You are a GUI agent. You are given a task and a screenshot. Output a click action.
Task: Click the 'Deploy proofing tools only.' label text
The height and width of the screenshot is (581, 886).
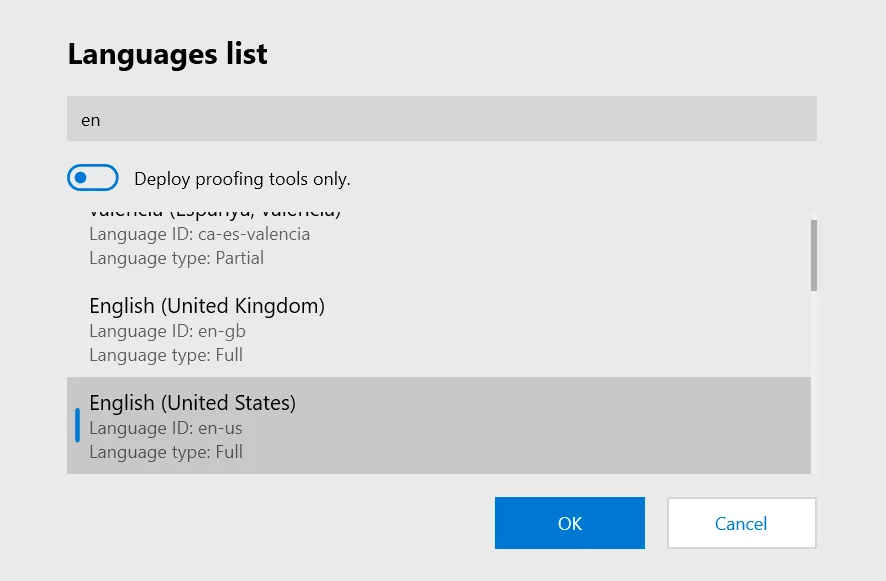coord(242,179)
